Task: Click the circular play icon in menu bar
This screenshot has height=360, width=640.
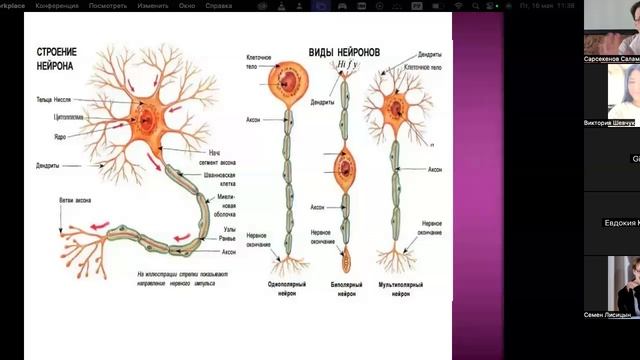Action: 380,6
